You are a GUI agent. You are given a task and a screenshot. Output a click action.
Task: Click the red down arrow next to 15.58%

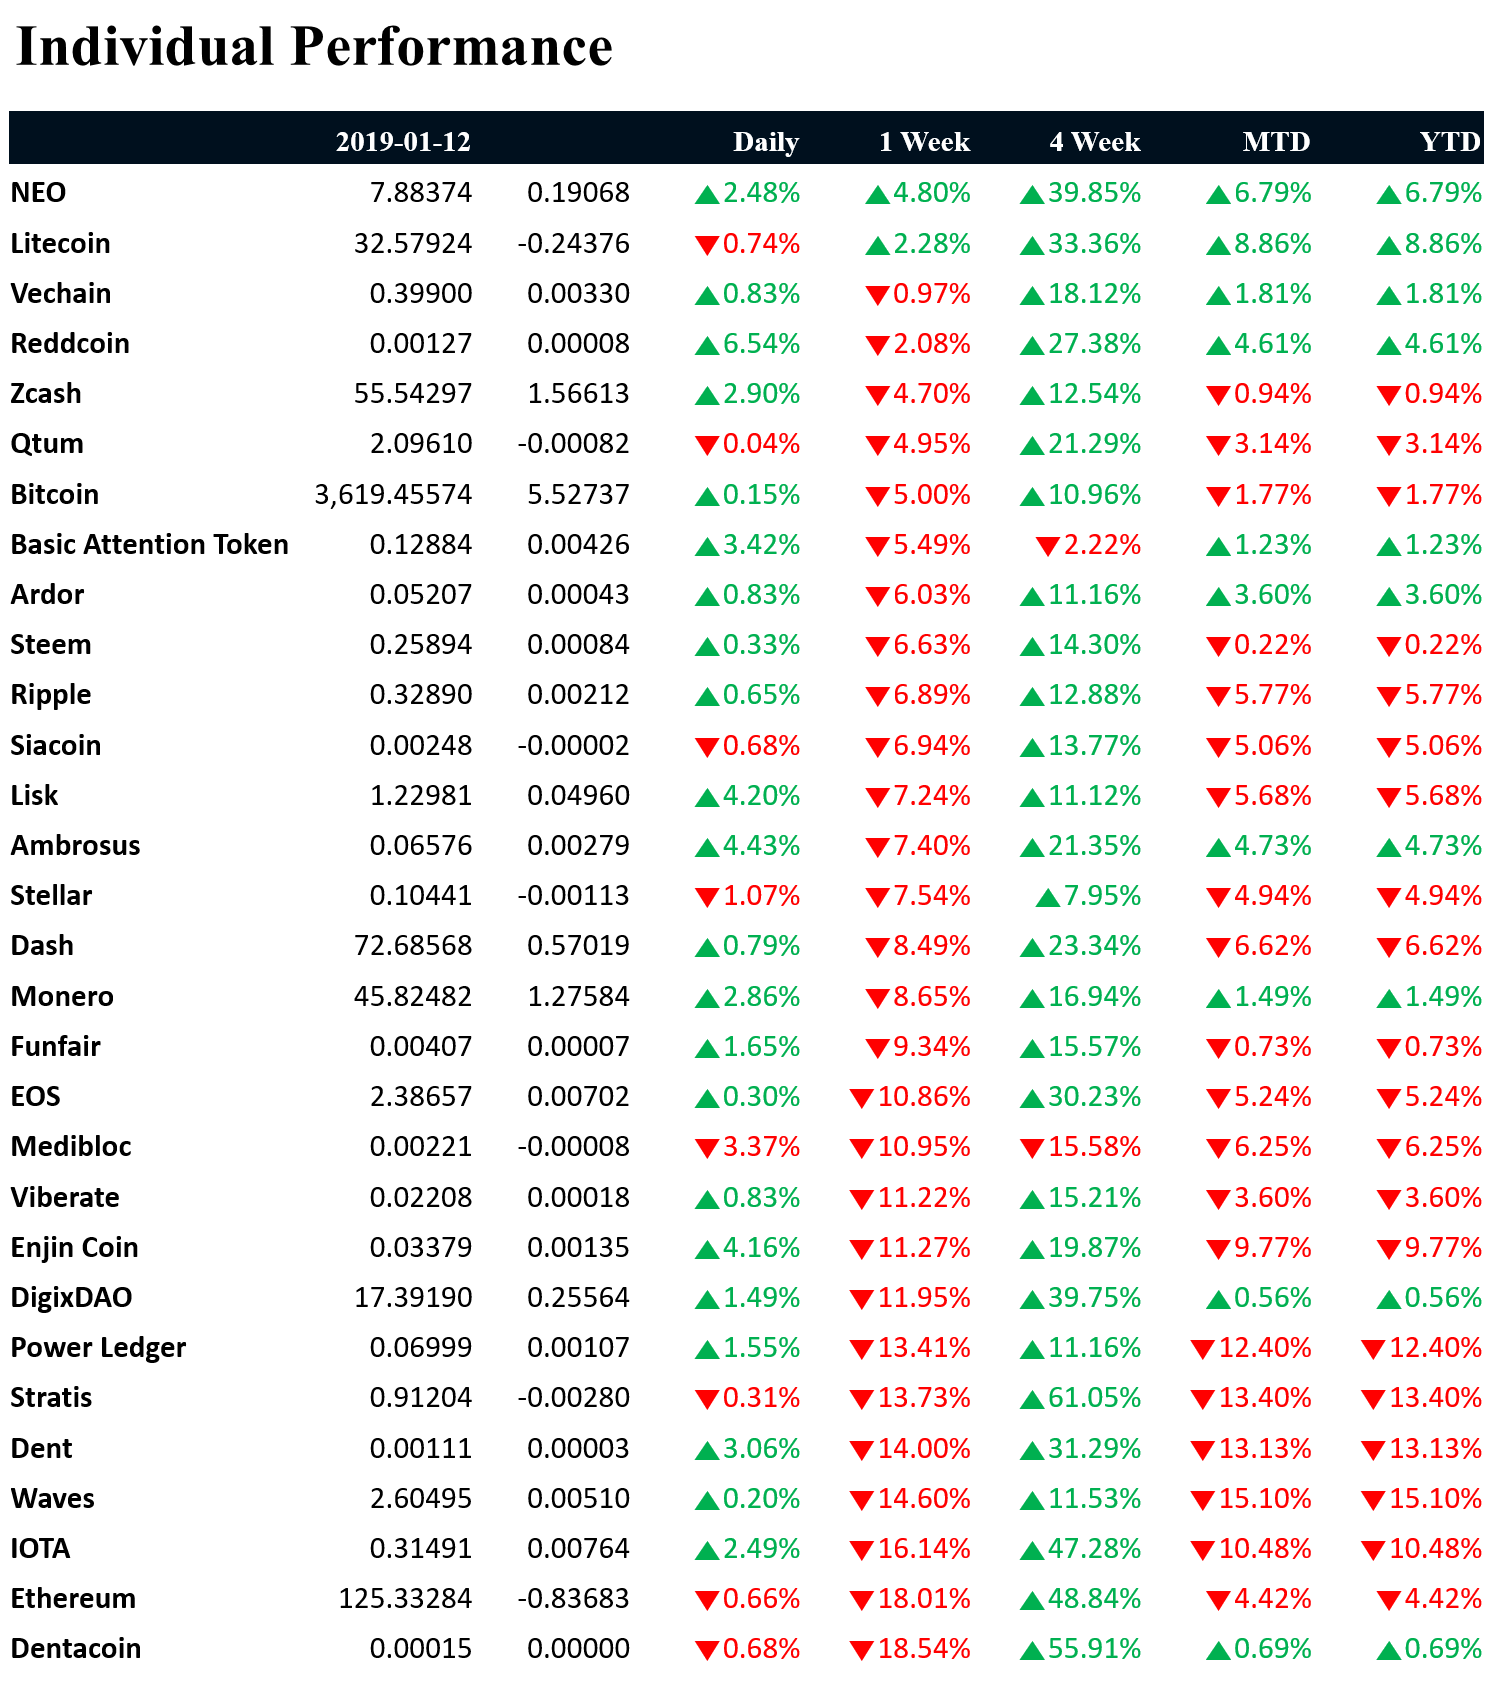pos(1032,1149)
